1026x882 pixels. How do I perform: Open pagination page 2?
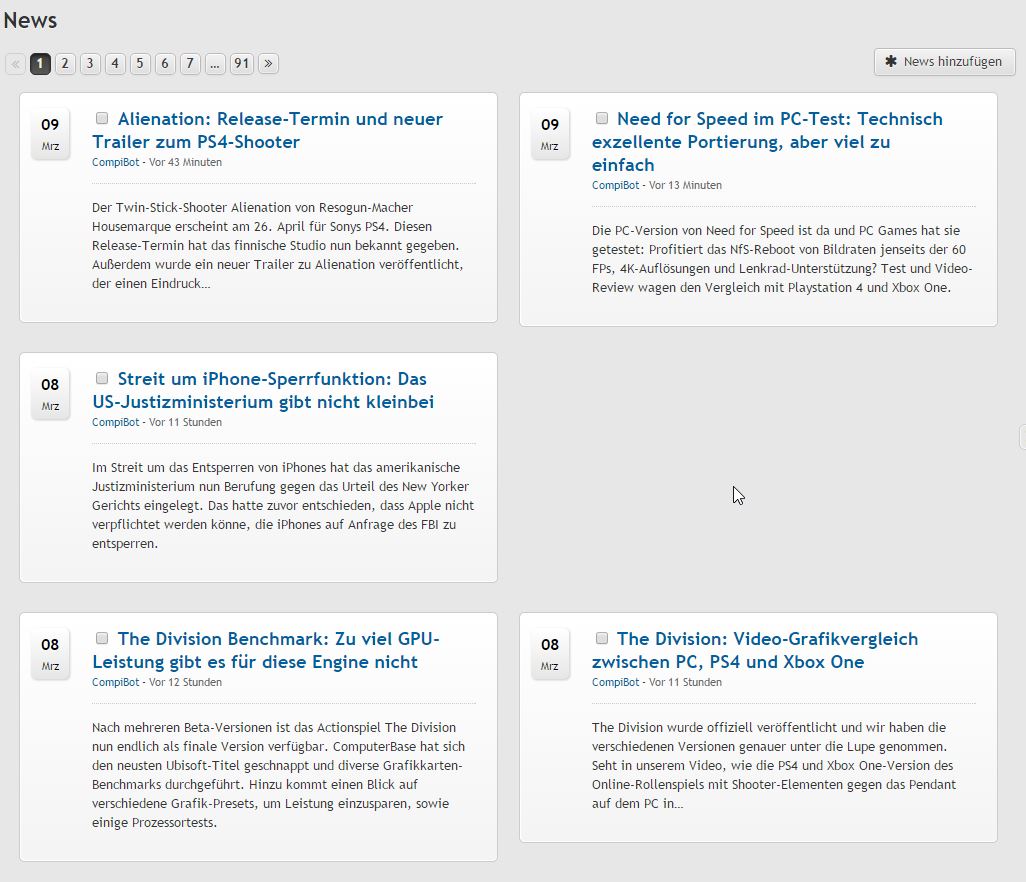pyautogui.click(x=65, y=64)
